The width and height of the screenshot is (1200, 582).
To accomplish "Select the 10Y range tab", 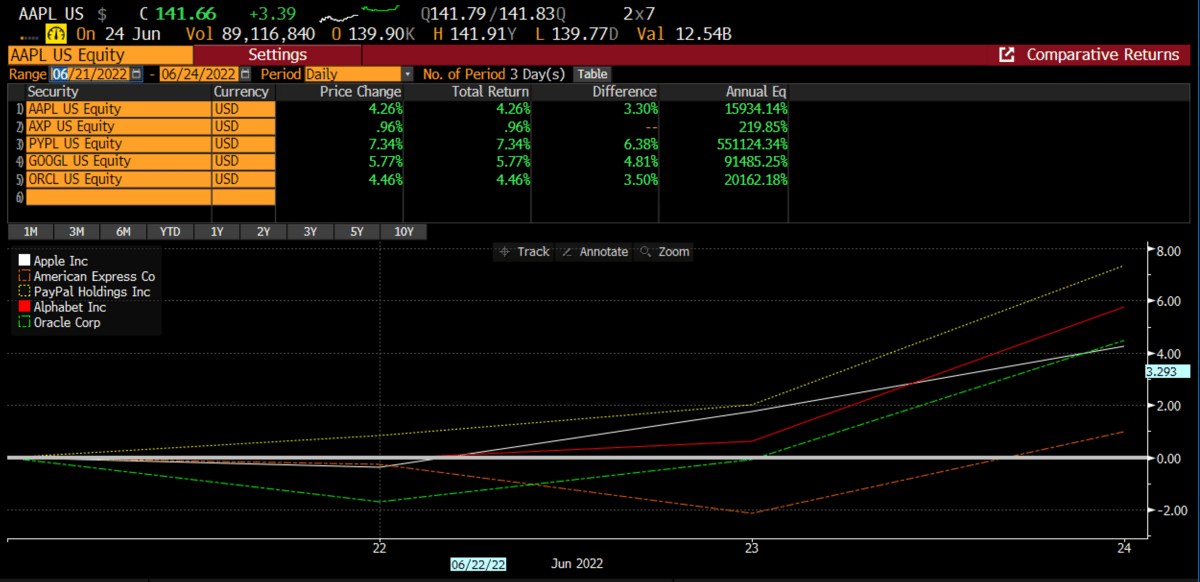I will point(404,232).
